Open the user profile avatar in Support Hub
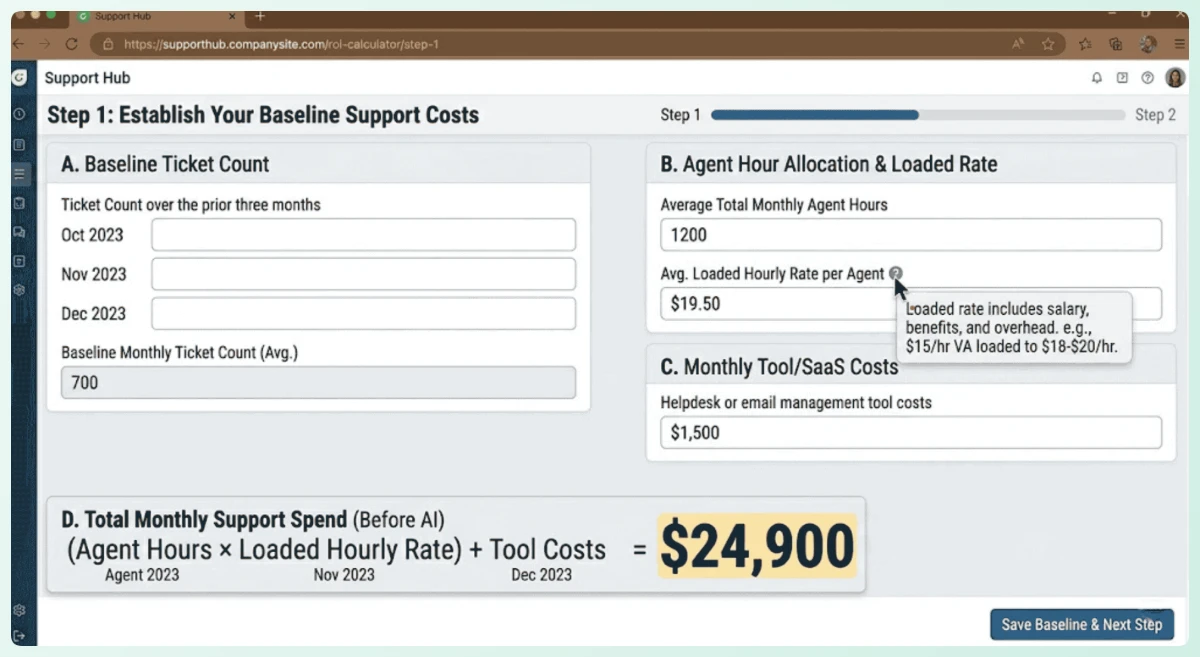Image resolution: width=1200 pixels, height=657 pixels. pos(1174,78)
